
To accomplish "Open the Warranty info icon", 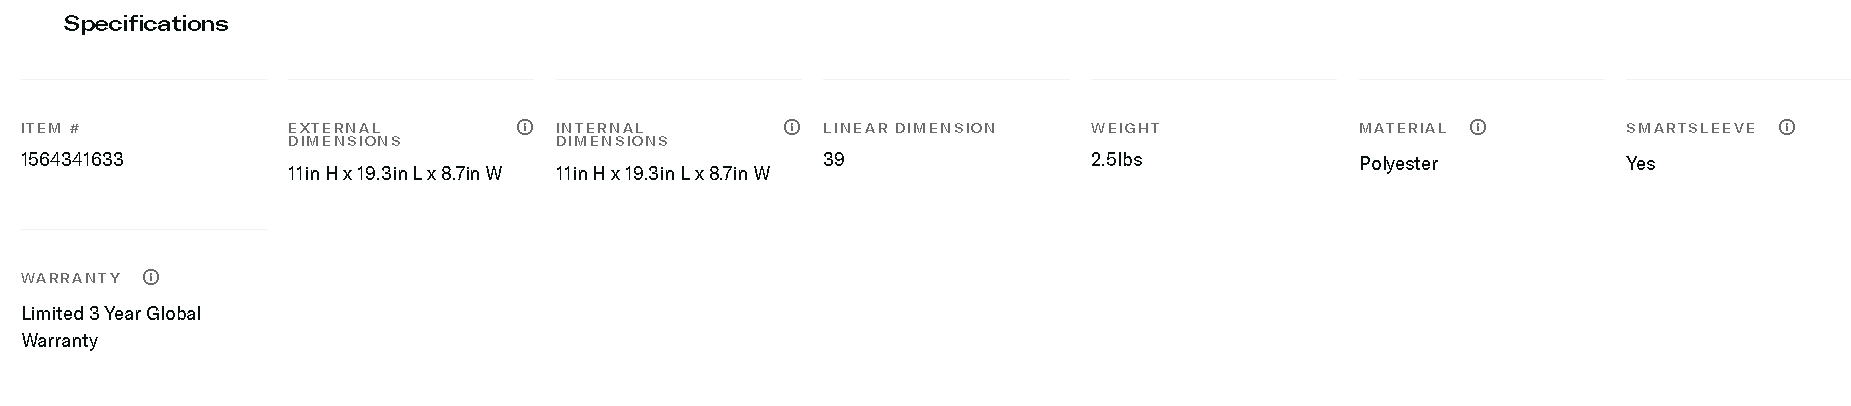I will (151, 277).
